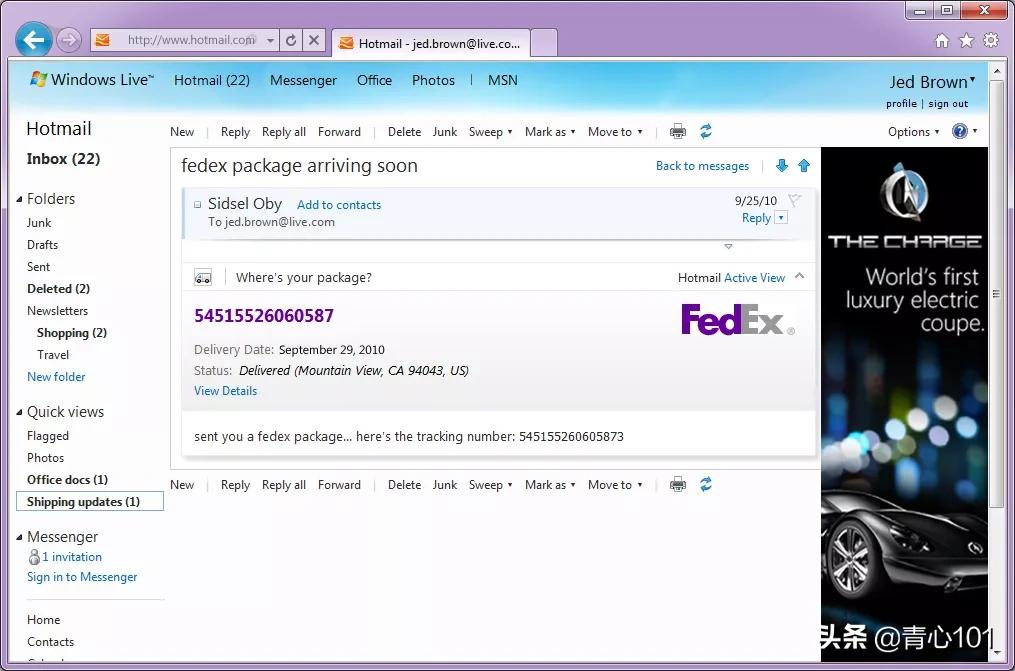1015x671 pixels.
Task: Expand the Move to dropdown in the top toolbar
Action: [615, 132]
